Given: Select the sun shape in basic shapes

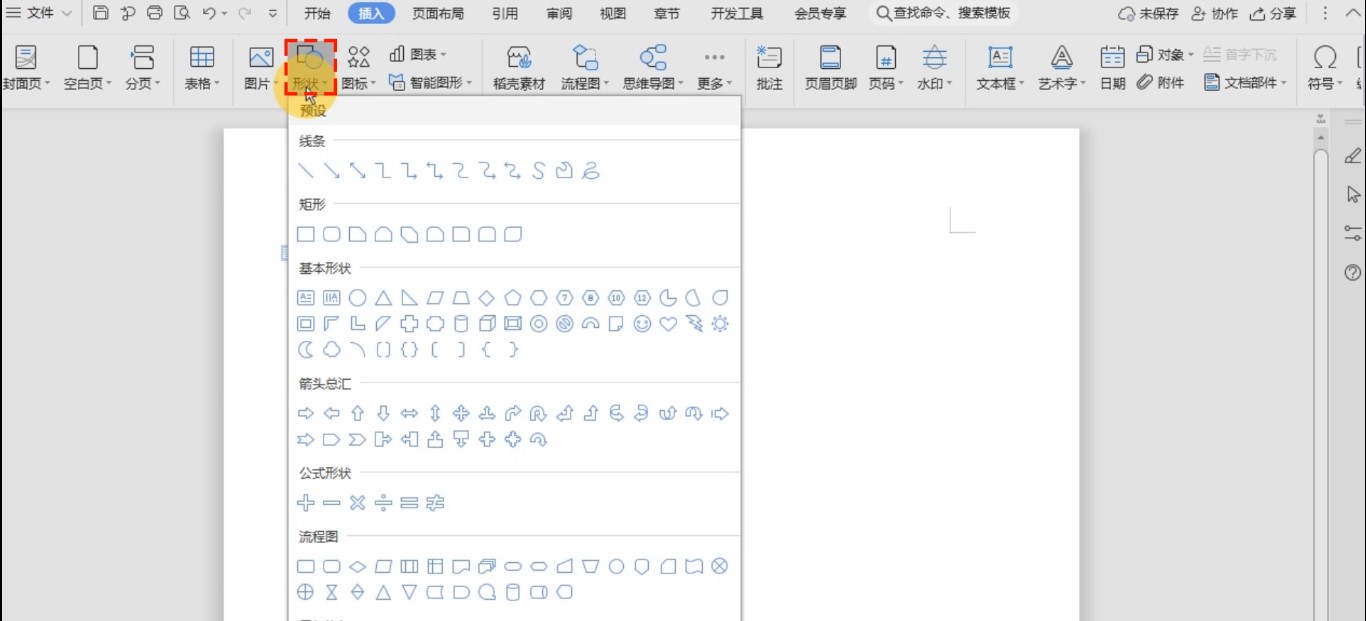Looking at the screenshot, I should (x=720, y=324).
